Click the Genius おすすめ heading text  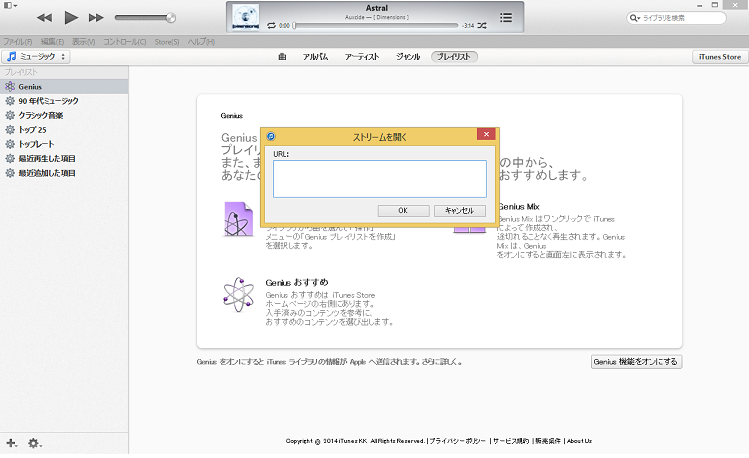(x=297, y=282)
